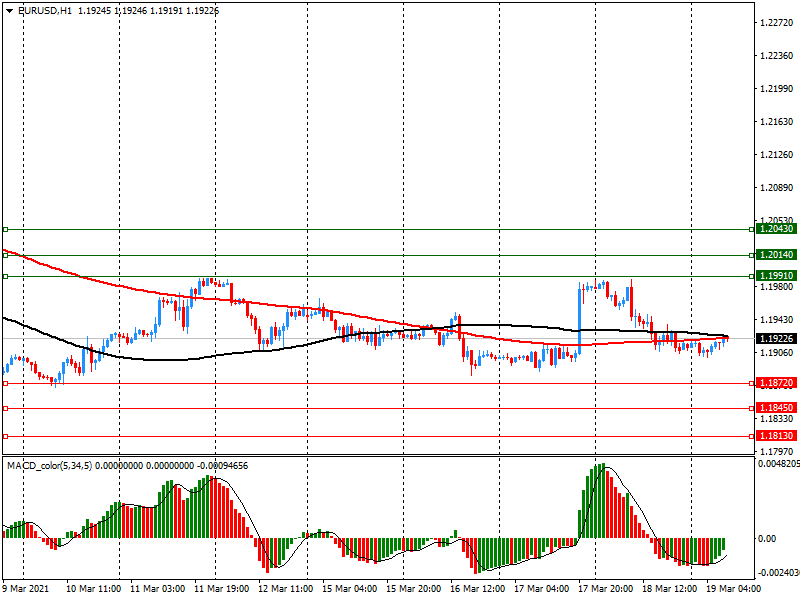Click the 1.21990 price scale value
The image size is (800, 600).
pyautogui.click(x=777, y=89)
